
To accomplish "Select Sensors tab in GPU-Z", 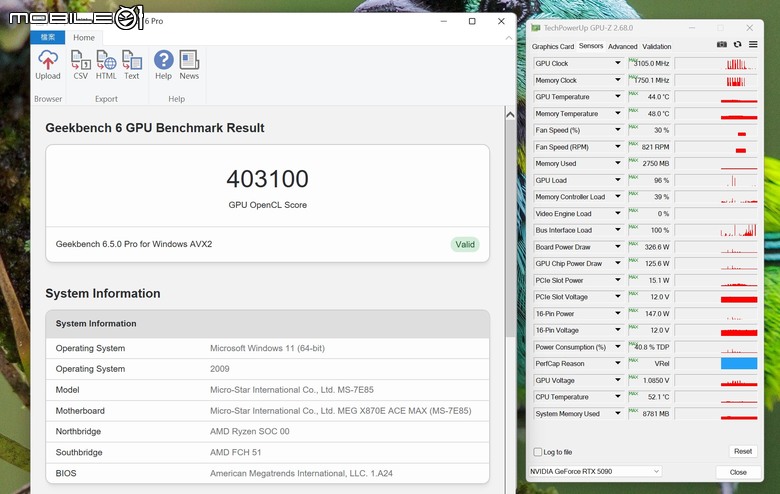I will pos(591,46).
